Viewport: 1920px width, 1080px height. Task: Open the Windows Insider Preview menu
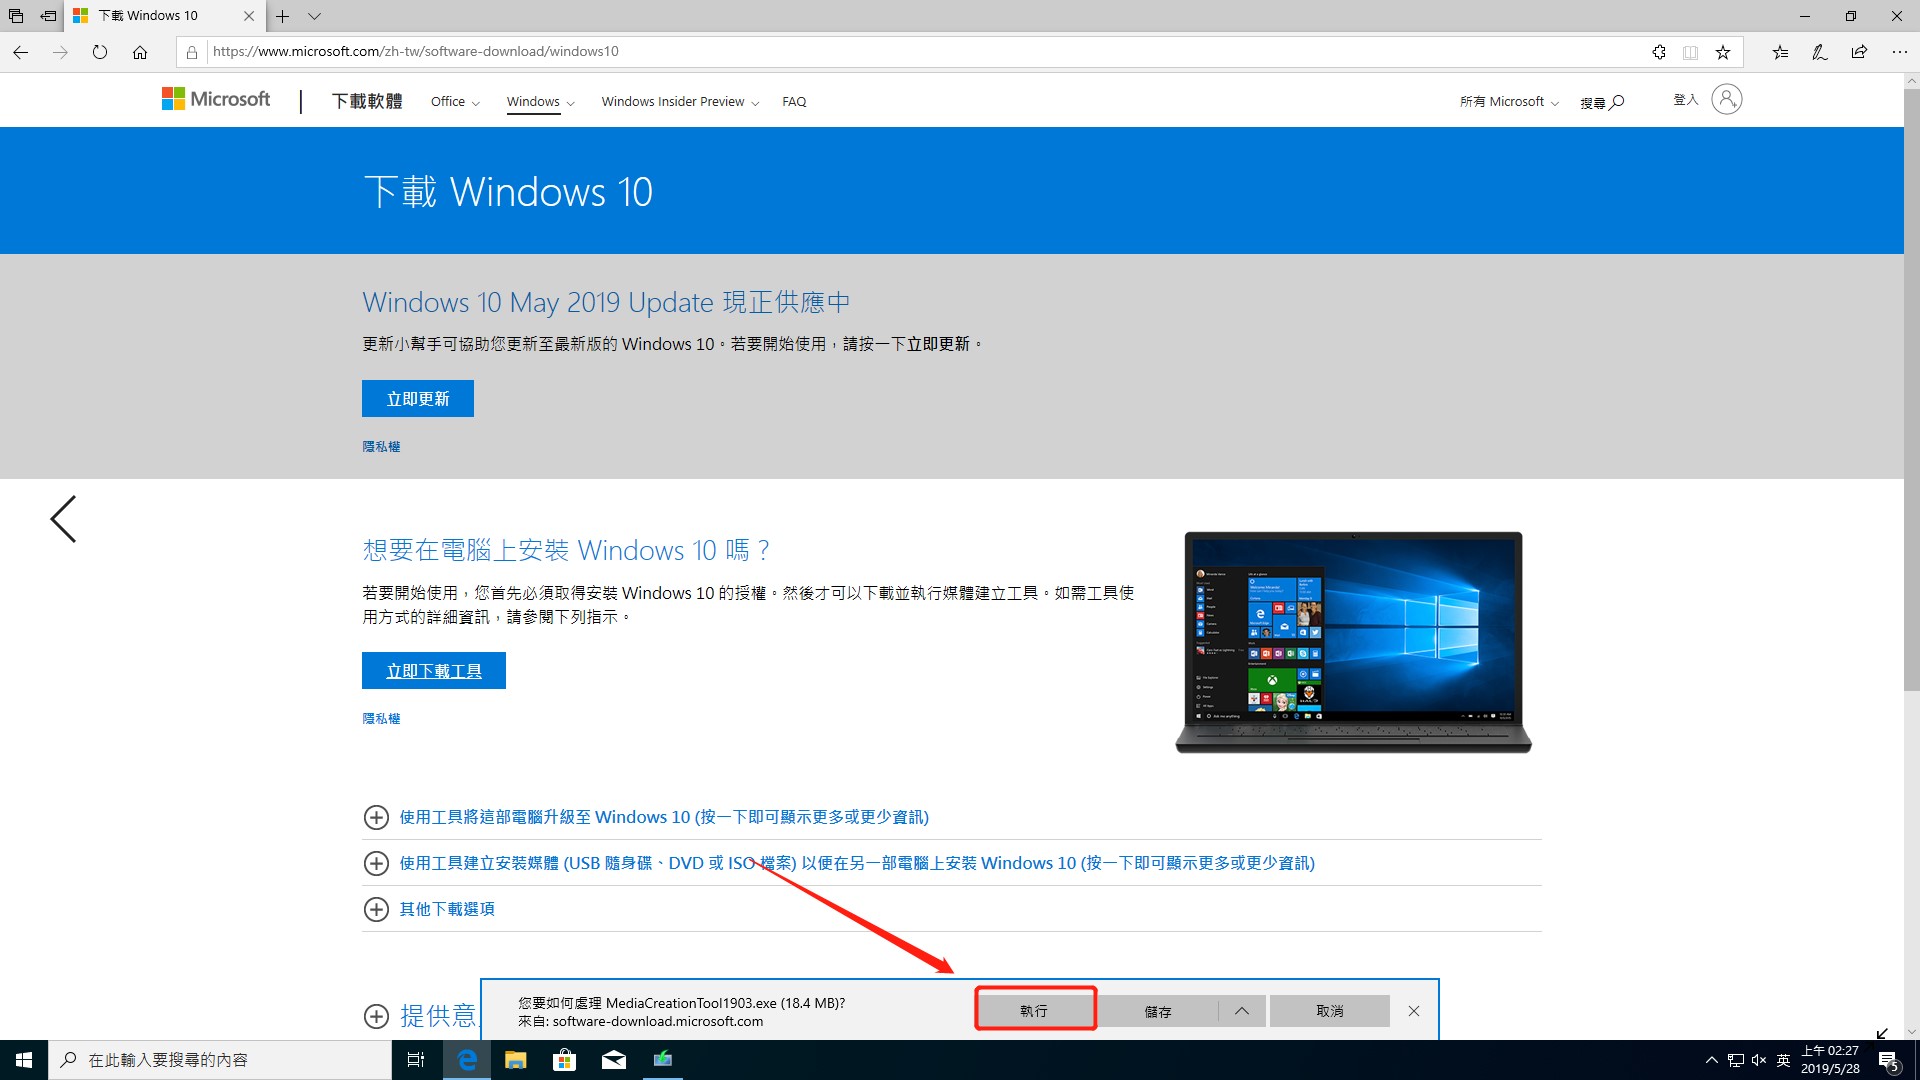click(679, 102)
